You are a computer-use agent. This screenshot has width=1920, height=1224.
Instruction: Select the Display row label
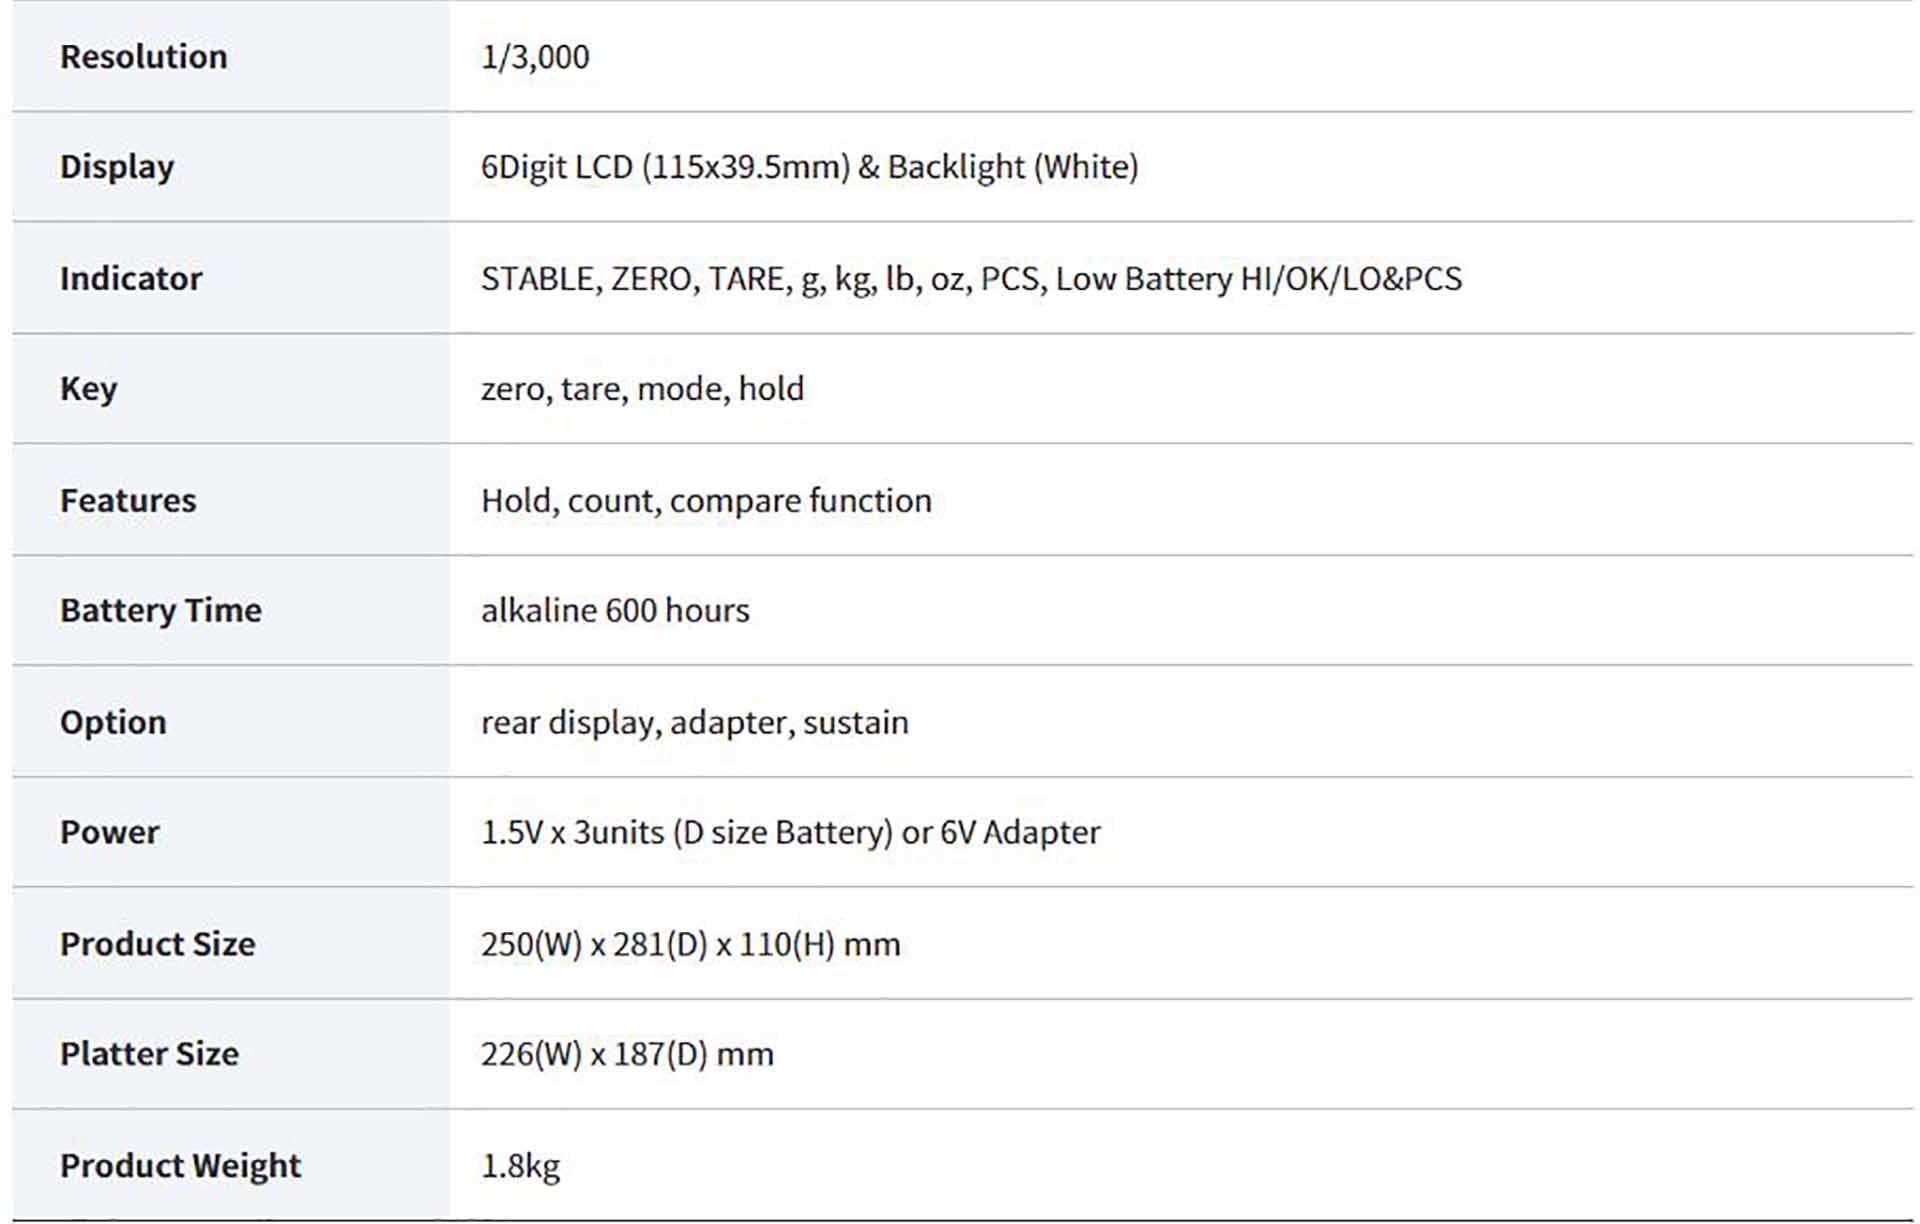(117, 167)
